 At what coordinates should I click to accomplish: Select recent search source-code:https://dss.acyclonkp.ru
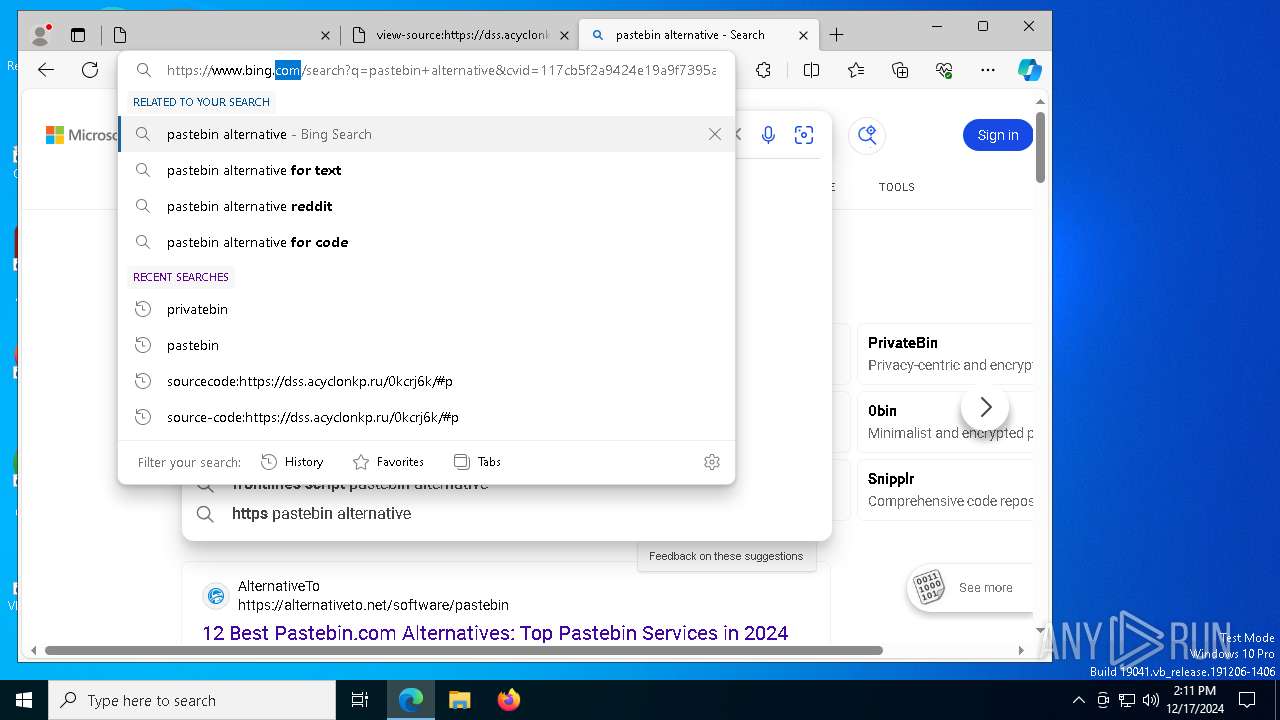[x=426, y=417]
